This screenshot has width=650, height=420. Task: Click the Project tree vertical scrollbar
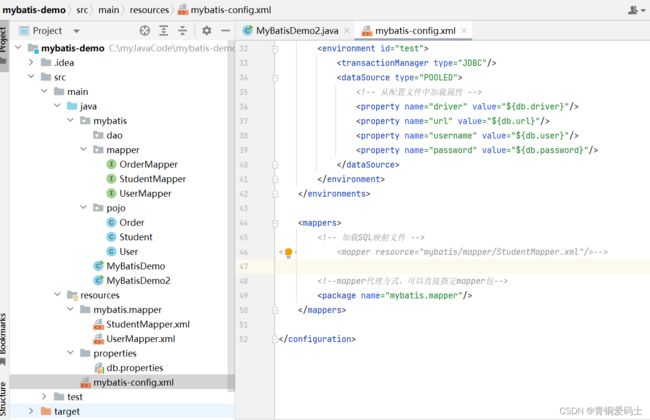point(231,216)
